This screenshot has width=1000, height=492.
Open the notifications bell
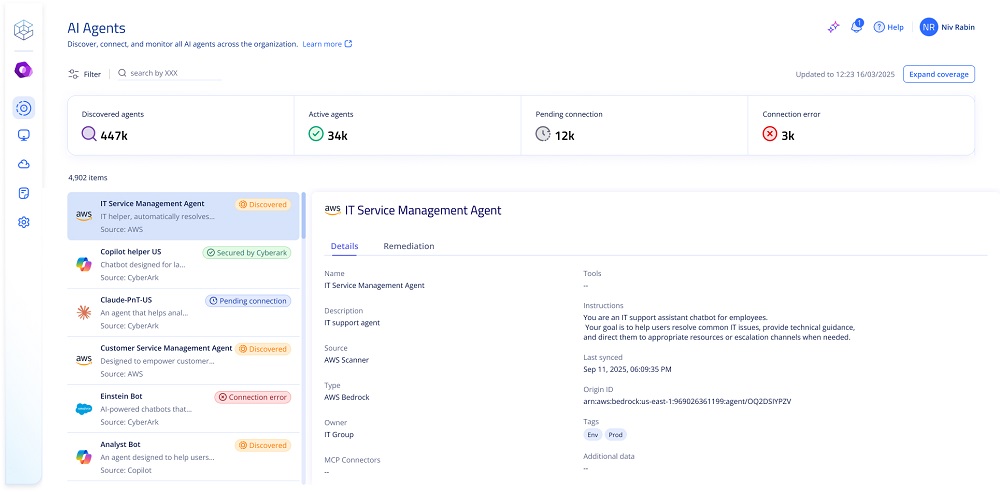(x=857, y=27)
